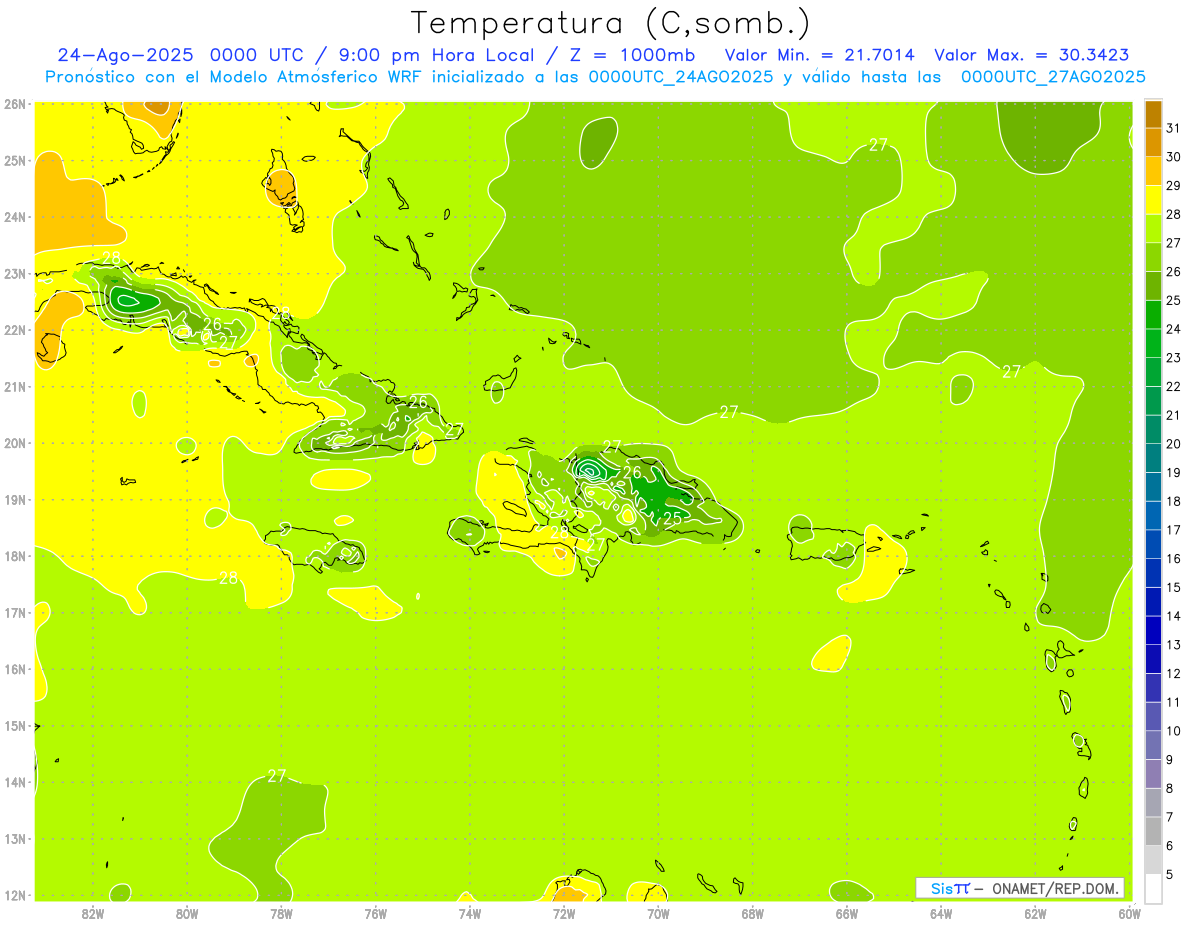
Task: Click the 24N latitude axis label
Action: click(15, 217)
